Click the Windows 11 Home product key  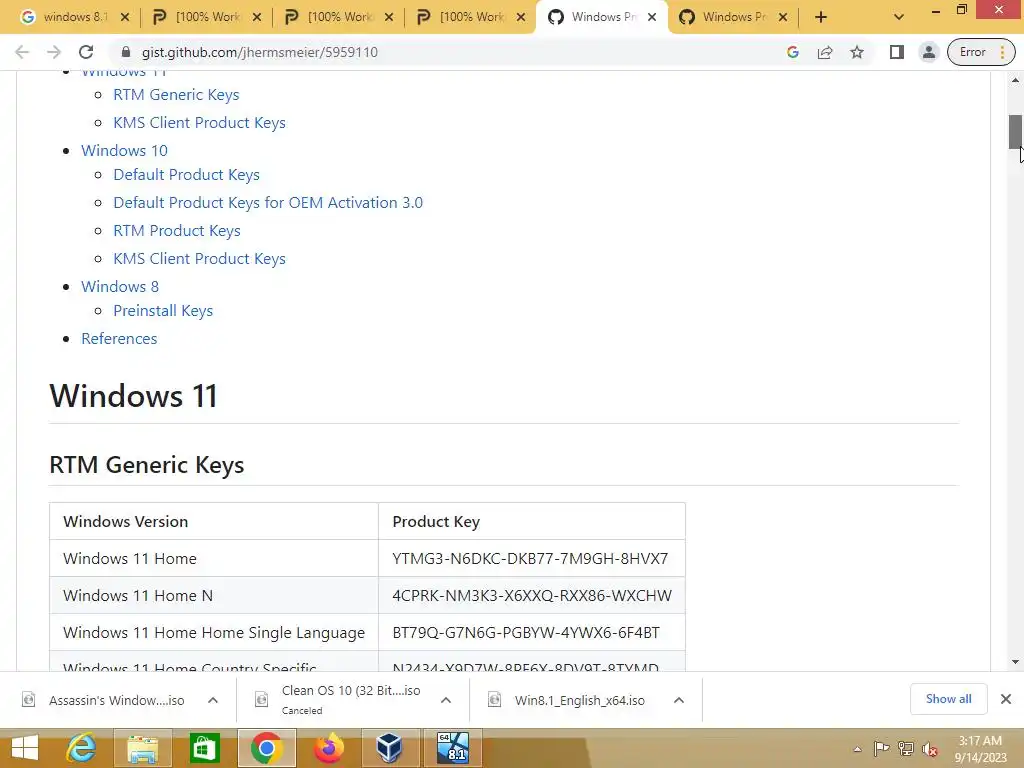tap(530, 558)
